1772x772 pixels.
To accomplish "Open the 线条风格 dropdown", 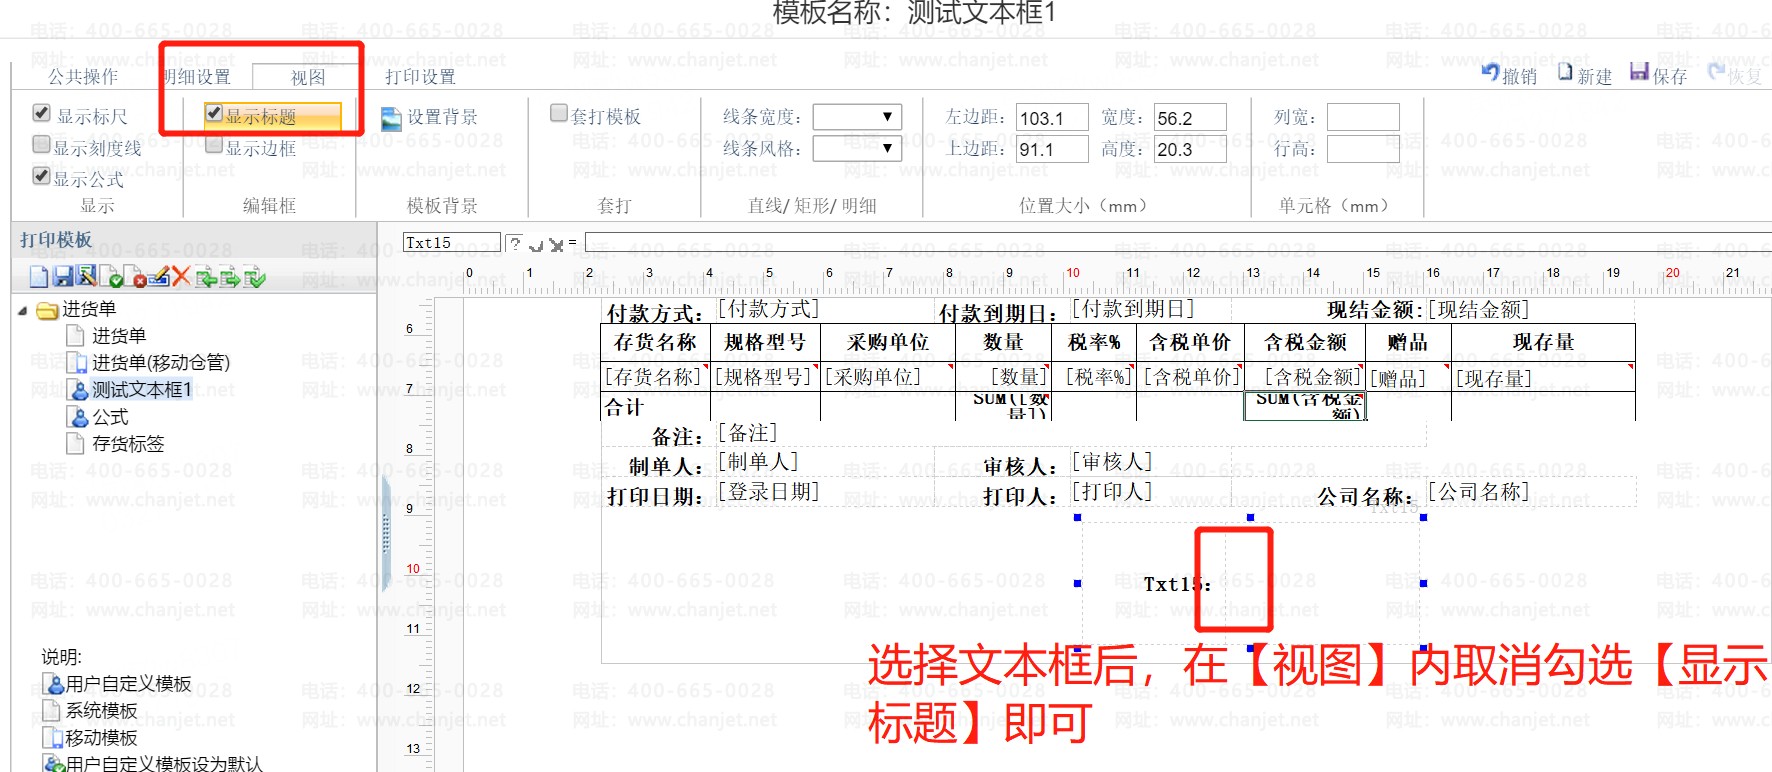I will 857,149.
